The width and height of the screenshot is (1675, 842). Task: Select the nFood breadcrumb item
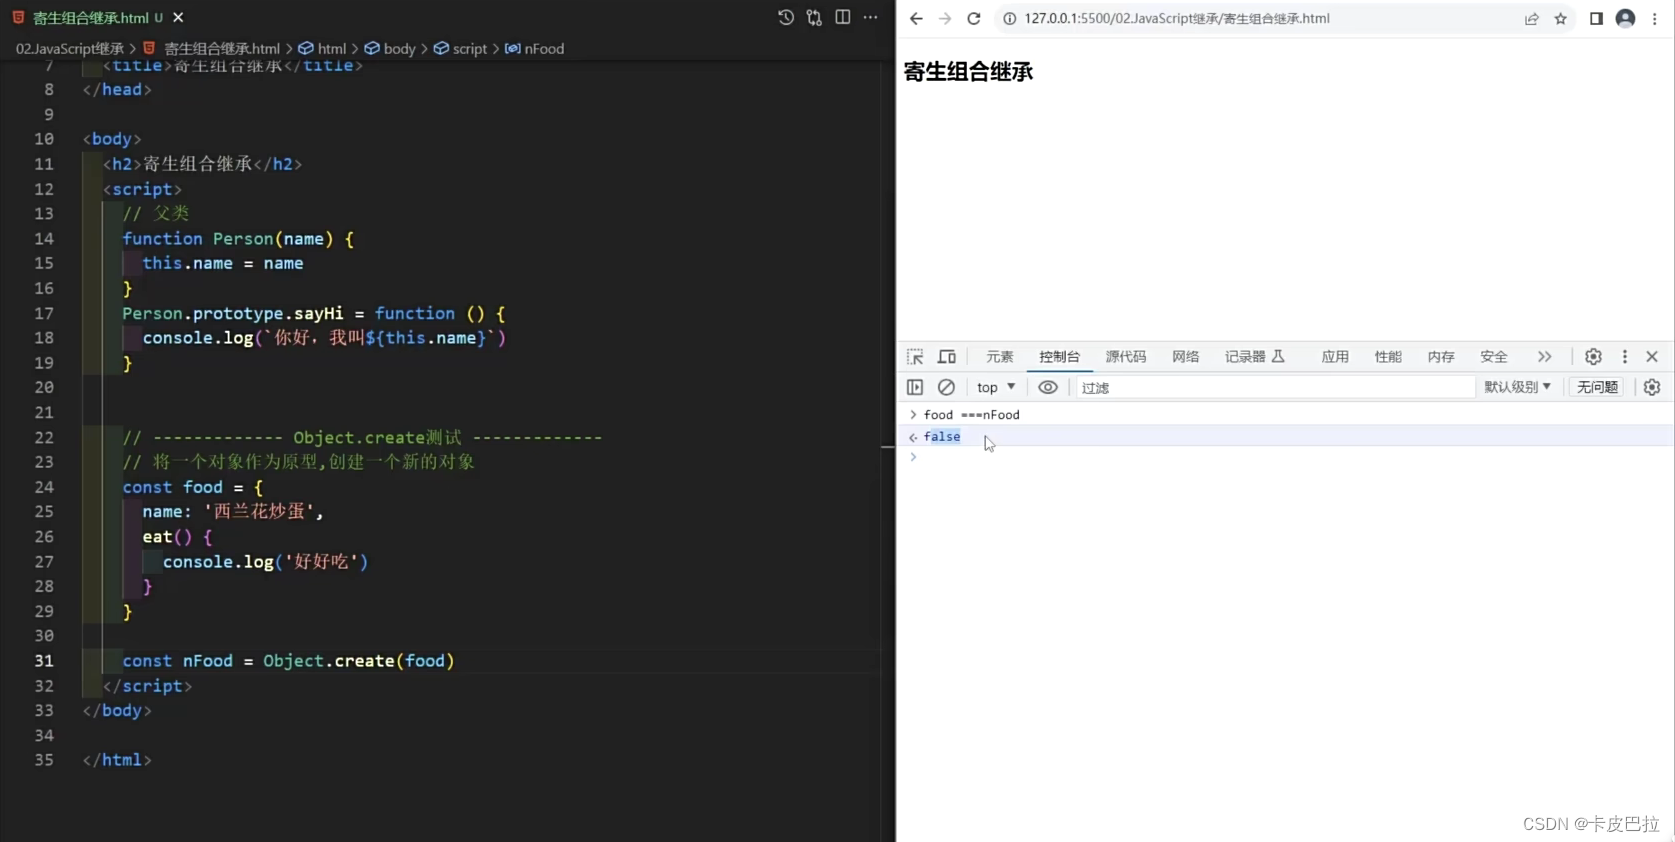tap(535, 48)
